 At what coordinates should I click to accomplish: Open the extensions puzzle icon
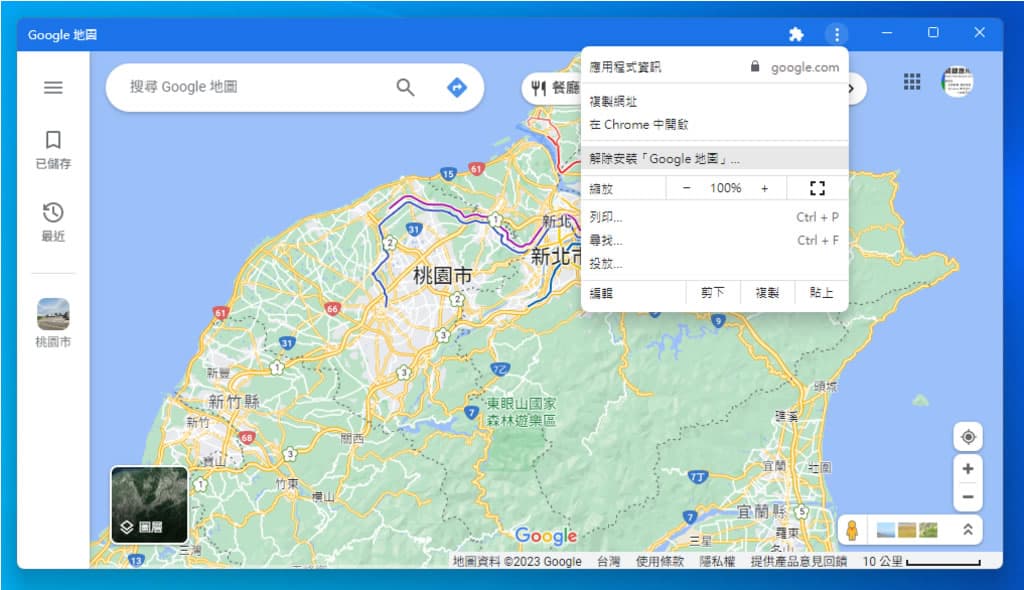(x=795, y=34)
